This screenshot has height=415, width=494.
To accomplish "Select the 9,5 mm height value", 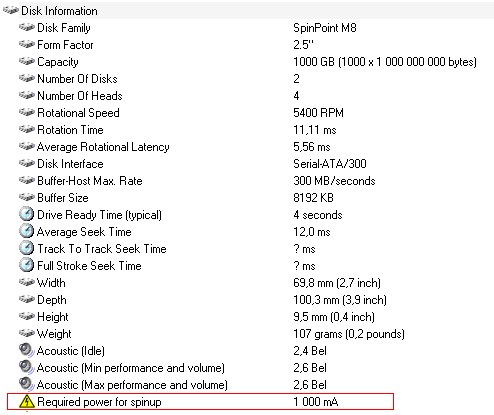I will [334, 317].
